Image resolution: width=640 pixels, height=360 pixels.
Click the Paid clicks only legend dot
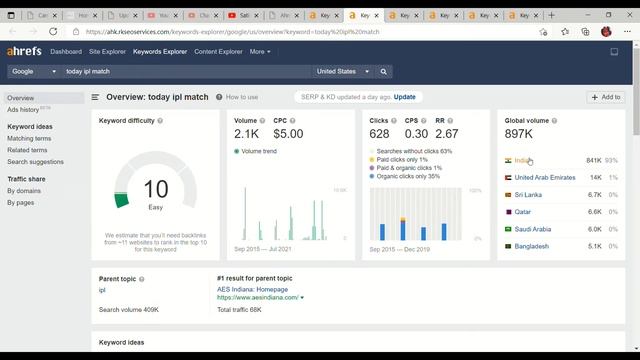(x=372, y=160)
